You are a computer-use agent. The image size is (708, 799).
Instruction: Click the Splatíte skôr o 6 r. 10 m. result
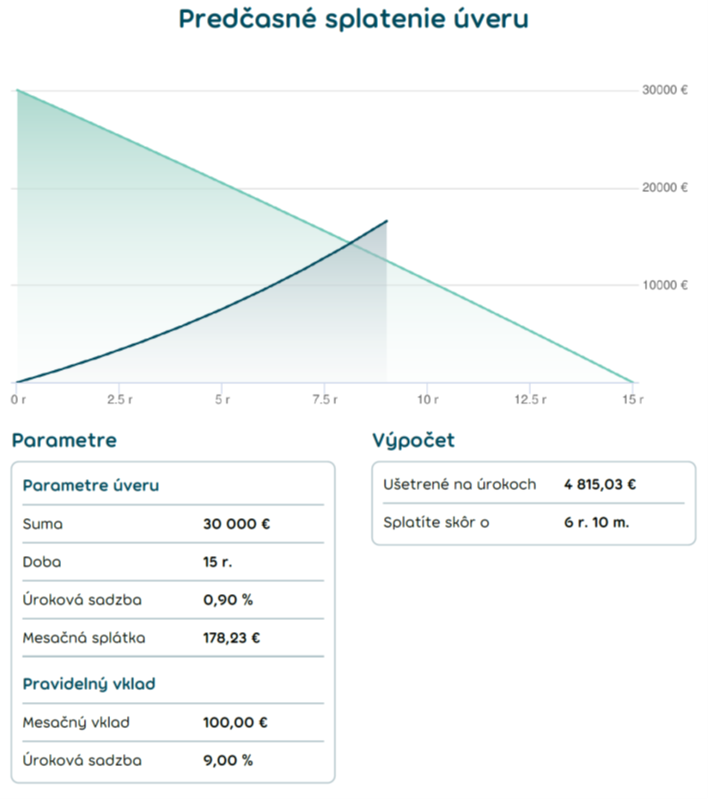point(596,522)
